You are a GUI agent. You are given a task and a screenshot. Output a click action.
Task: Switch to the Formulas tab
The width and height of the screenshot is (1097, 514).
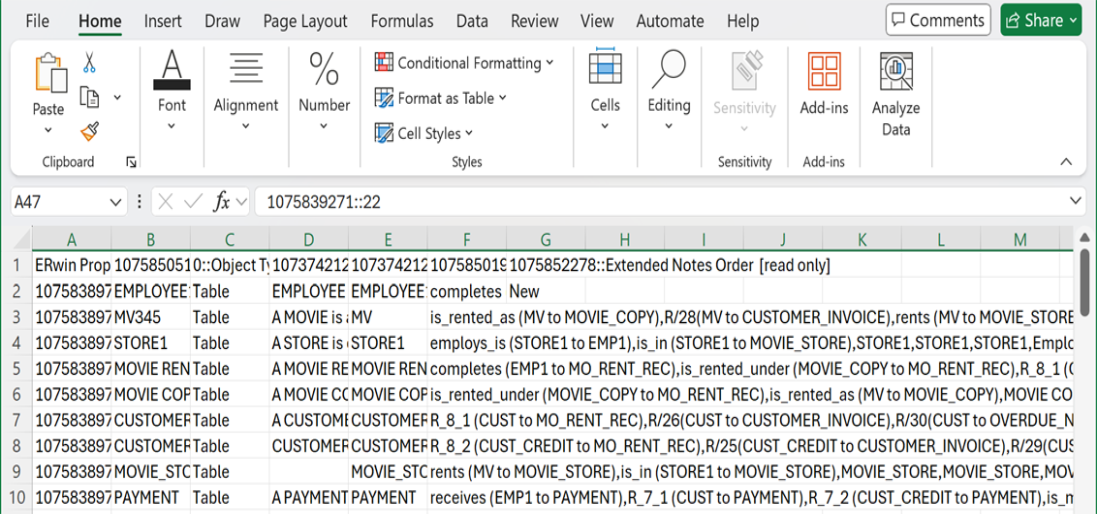pos(402,21)
